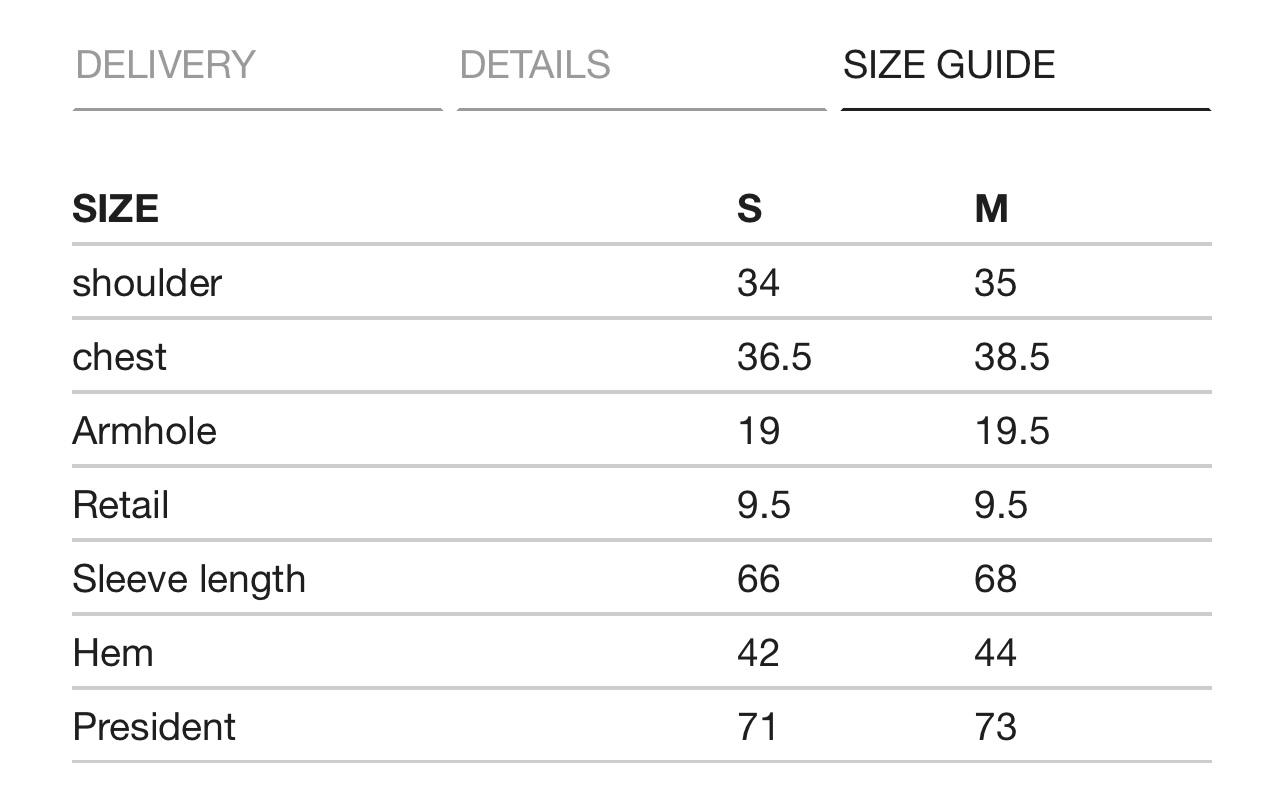Select Armhole value 19.5 for size M
The width and height of the screenshot is (1284, 793).
(x=1012, y=431)
